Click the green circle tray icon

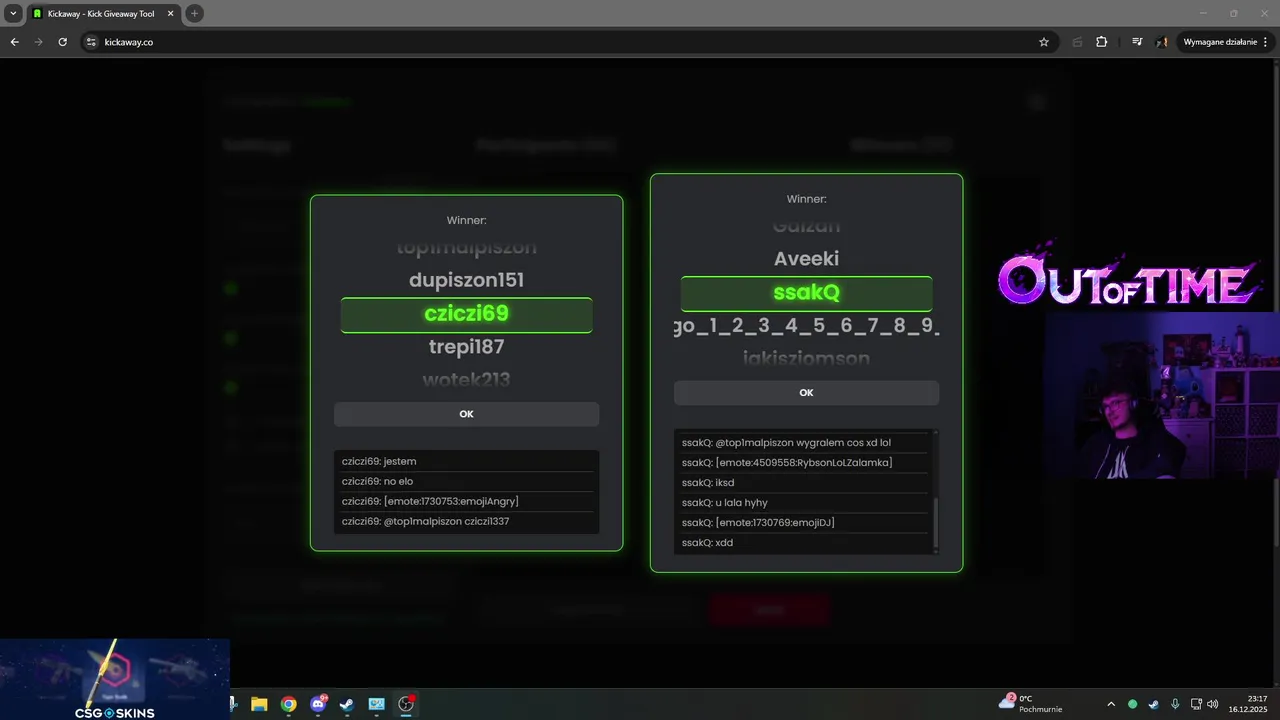[1133, 704]
